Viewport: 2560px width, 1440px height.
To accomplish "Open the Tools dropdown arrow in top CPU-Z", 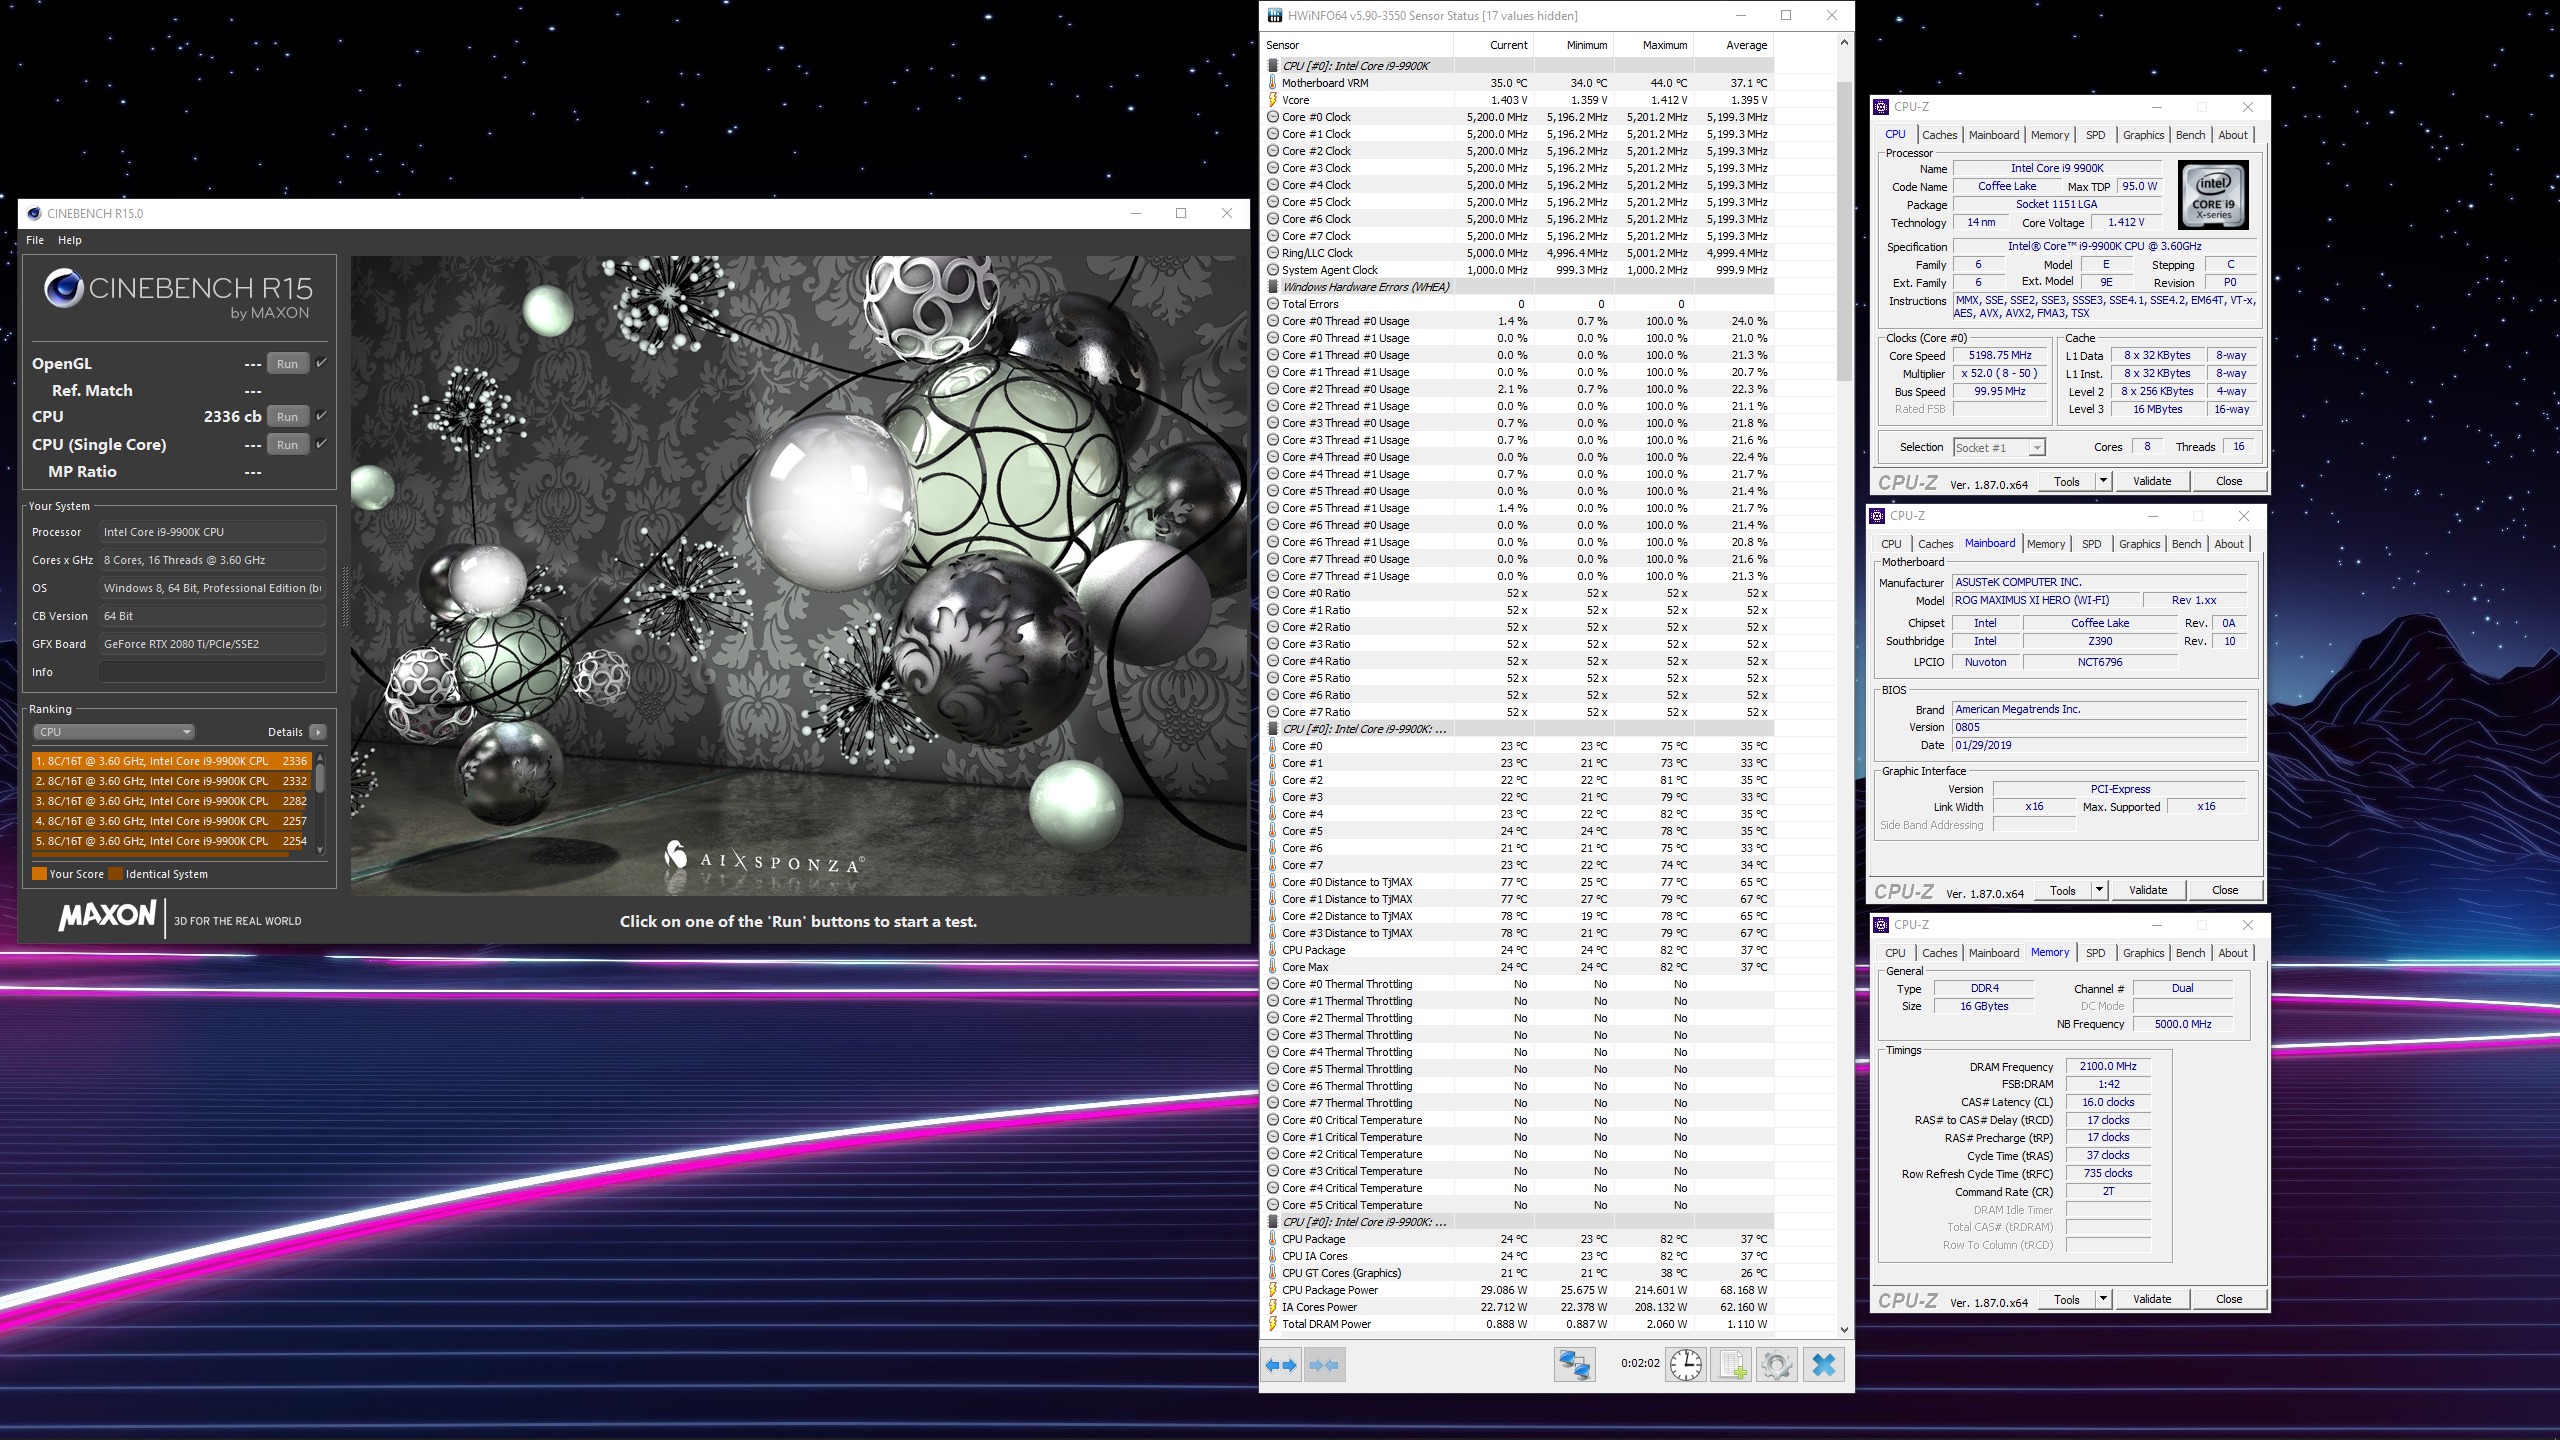I will 2103,481.
